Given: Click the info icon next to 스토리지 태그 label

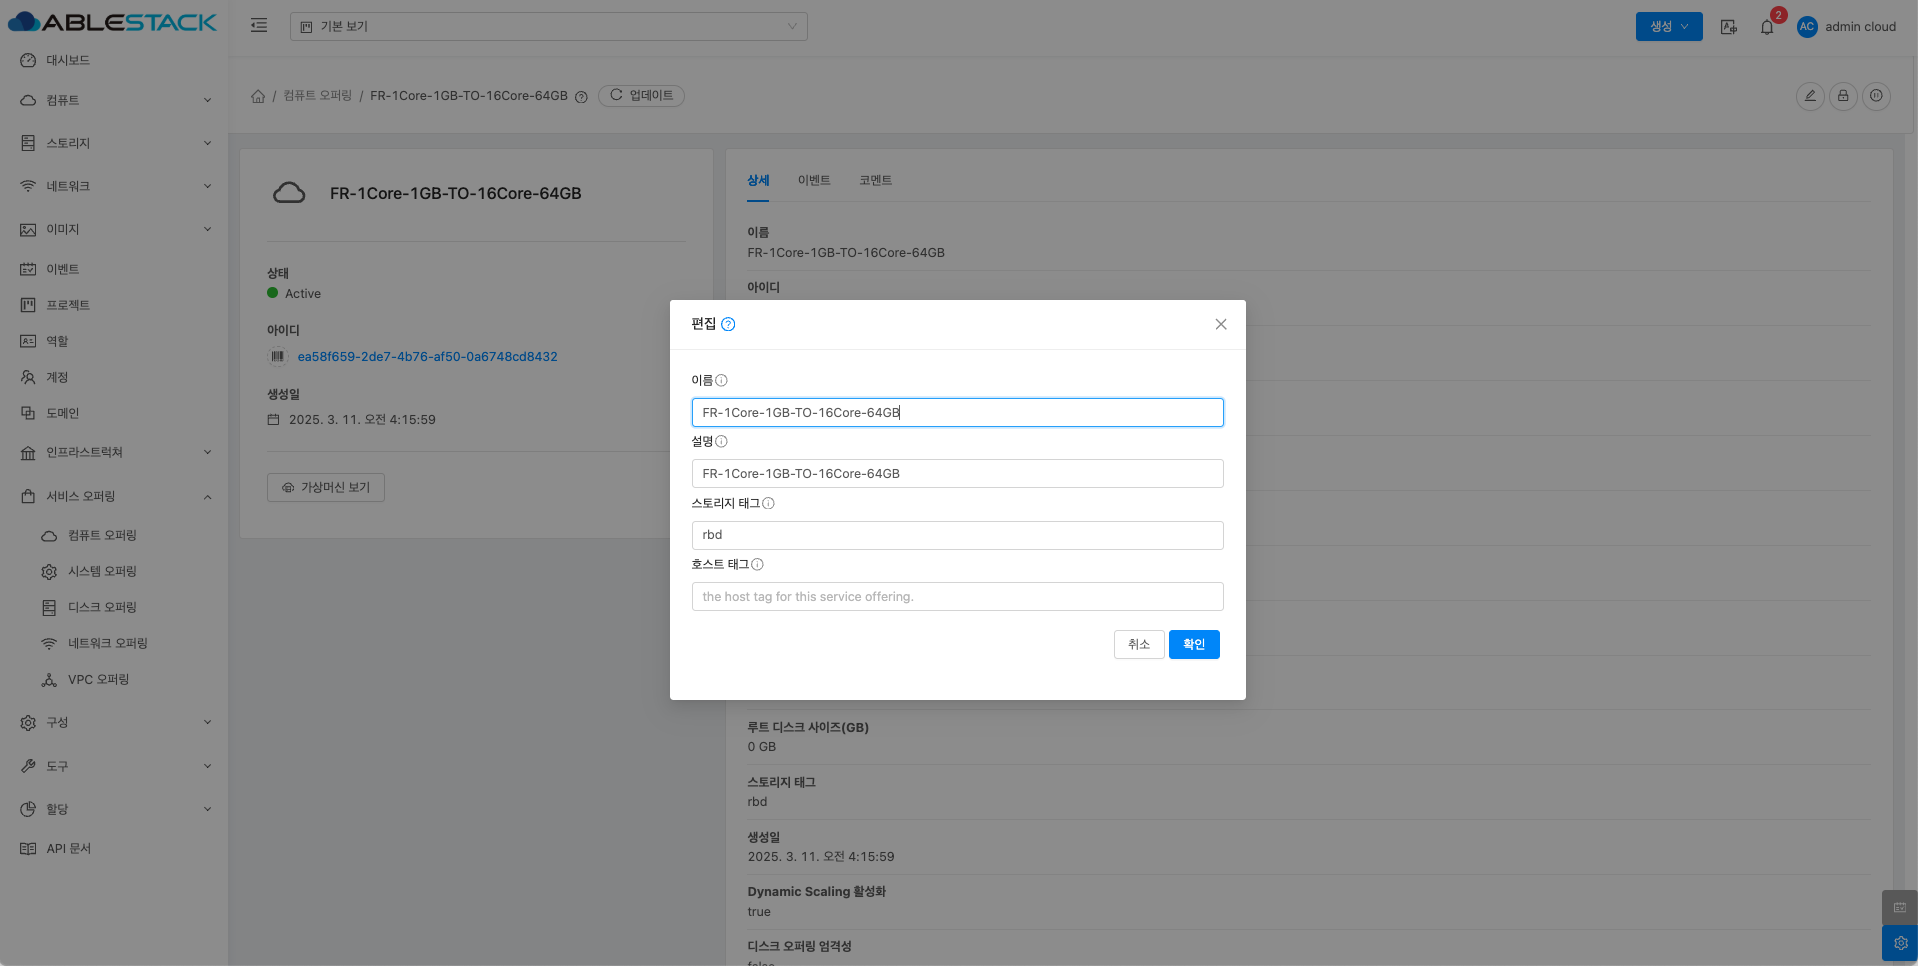Looking at the screenshot, I should tap(768, 503).
